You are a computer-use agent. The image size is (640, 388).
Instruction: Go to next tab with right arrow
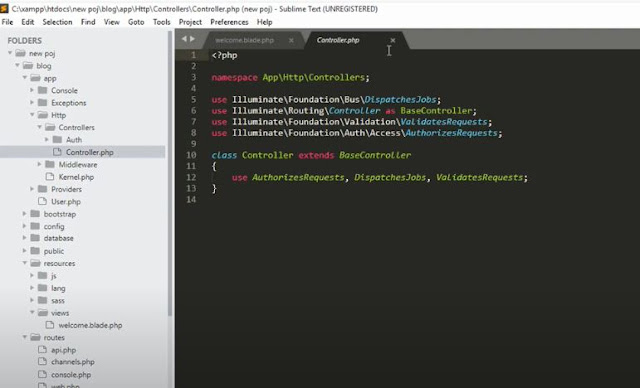coord(192,39)
